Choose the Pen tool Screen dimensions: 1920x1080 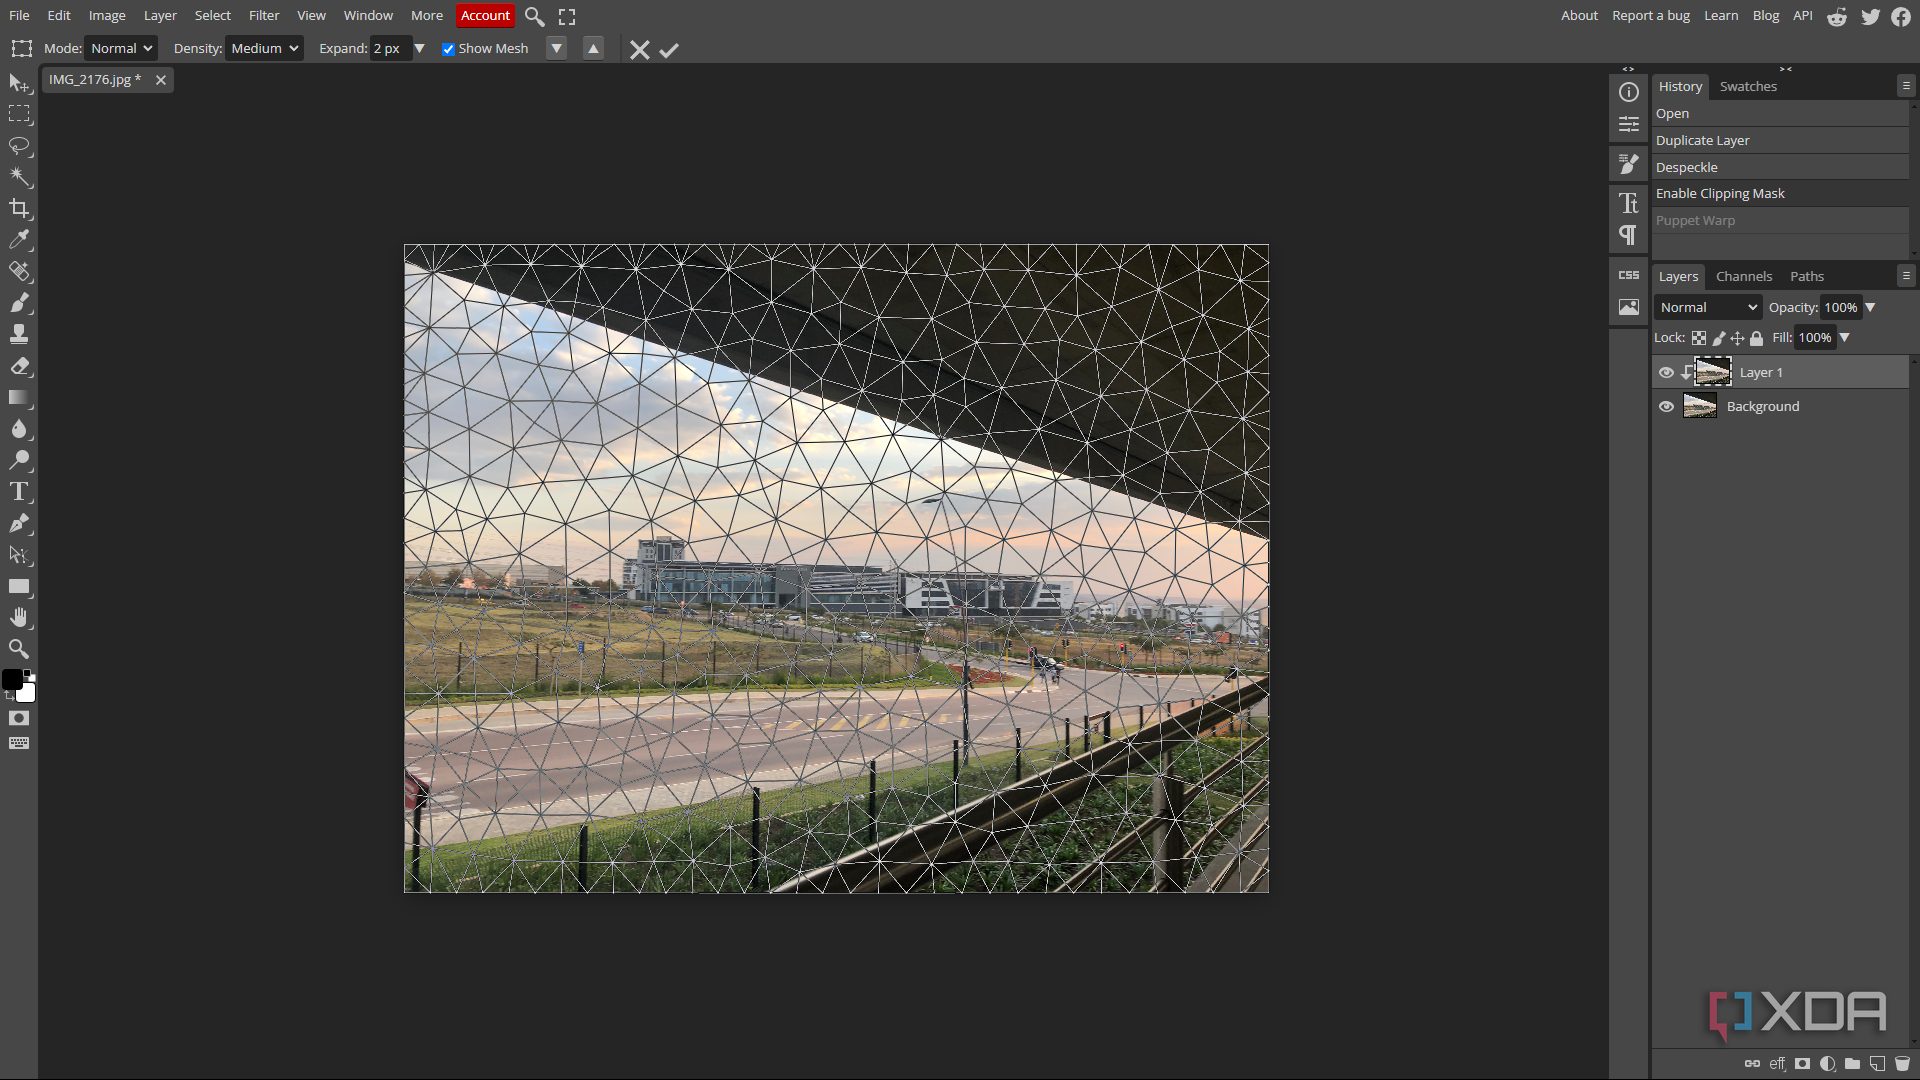19,523
